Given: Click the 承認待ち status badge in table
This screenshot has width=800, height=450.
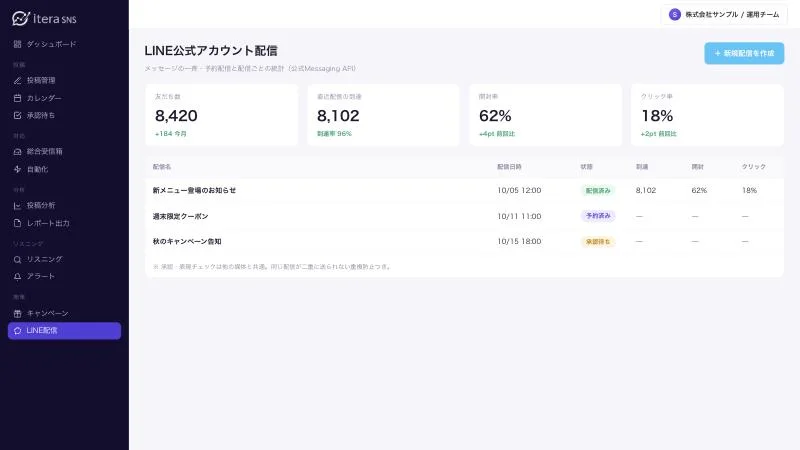Looking at the screenshot, I should 598,241.
